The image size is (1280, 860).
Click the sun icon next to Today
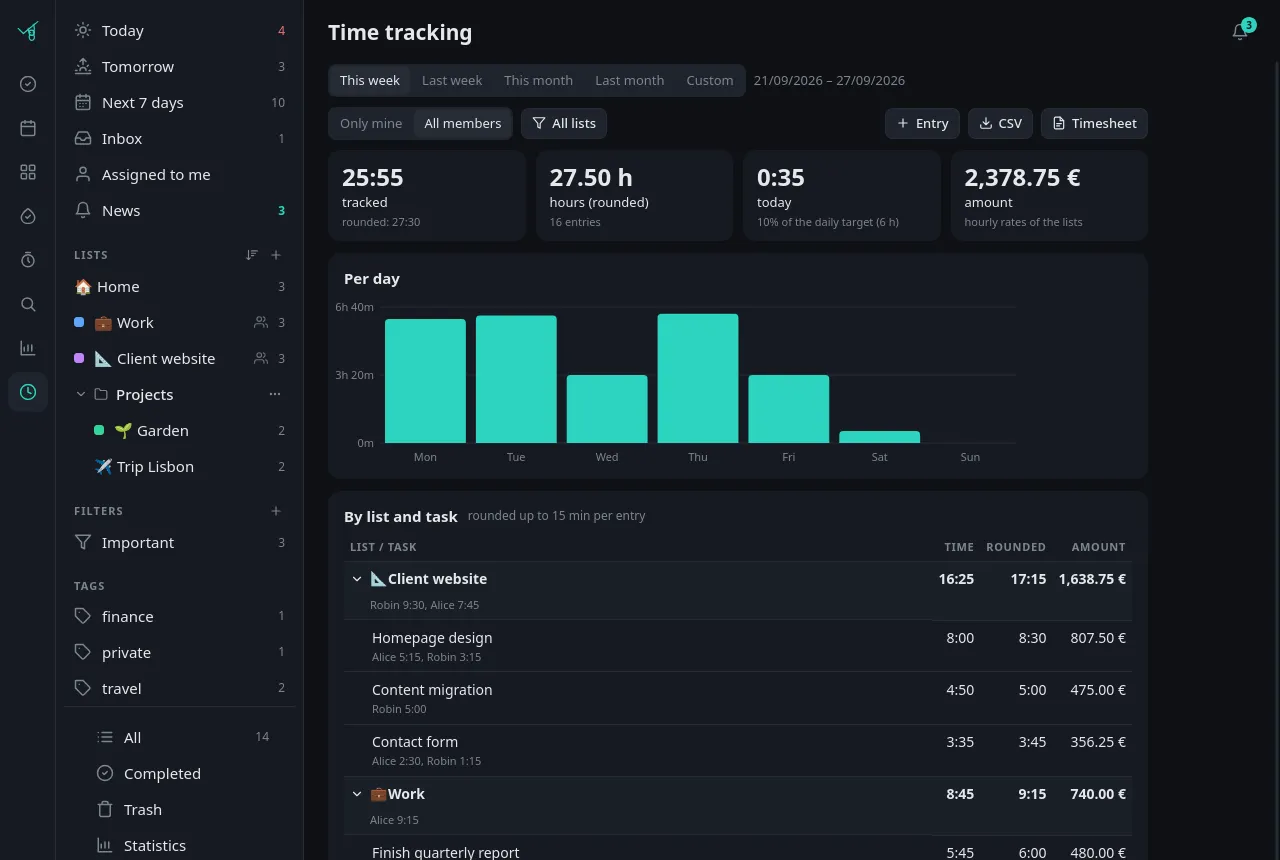pyautogui.click(x=83, y=31)
